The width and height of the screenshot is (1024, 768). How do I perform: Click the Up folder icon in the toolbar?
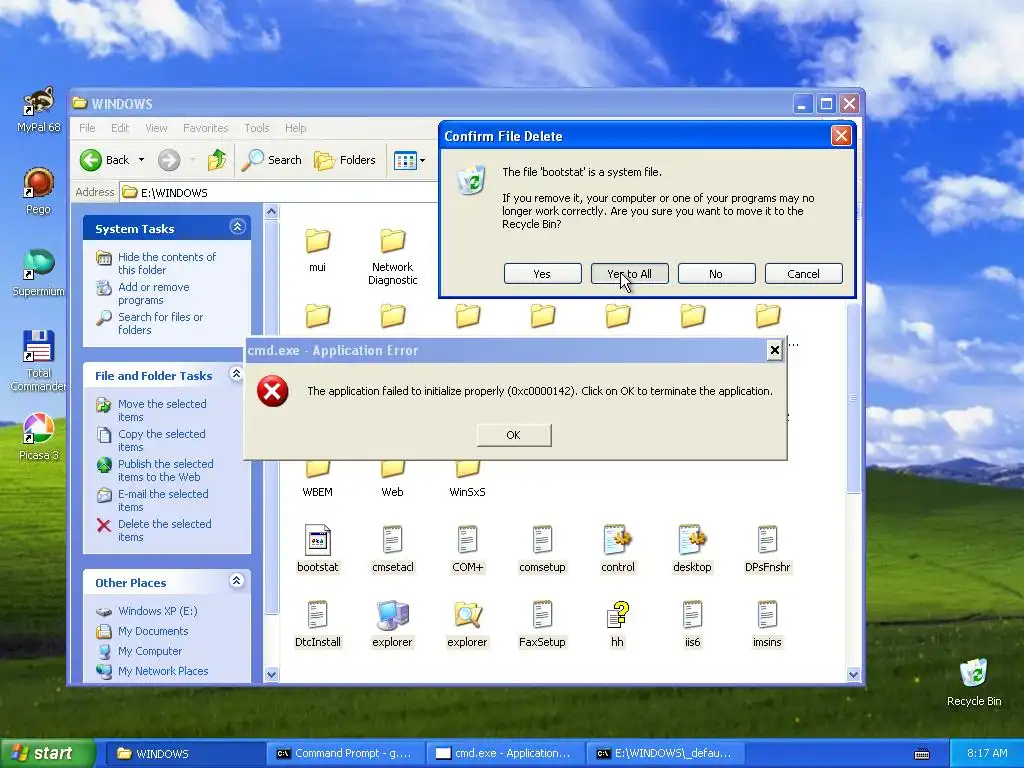click(217, 160)
